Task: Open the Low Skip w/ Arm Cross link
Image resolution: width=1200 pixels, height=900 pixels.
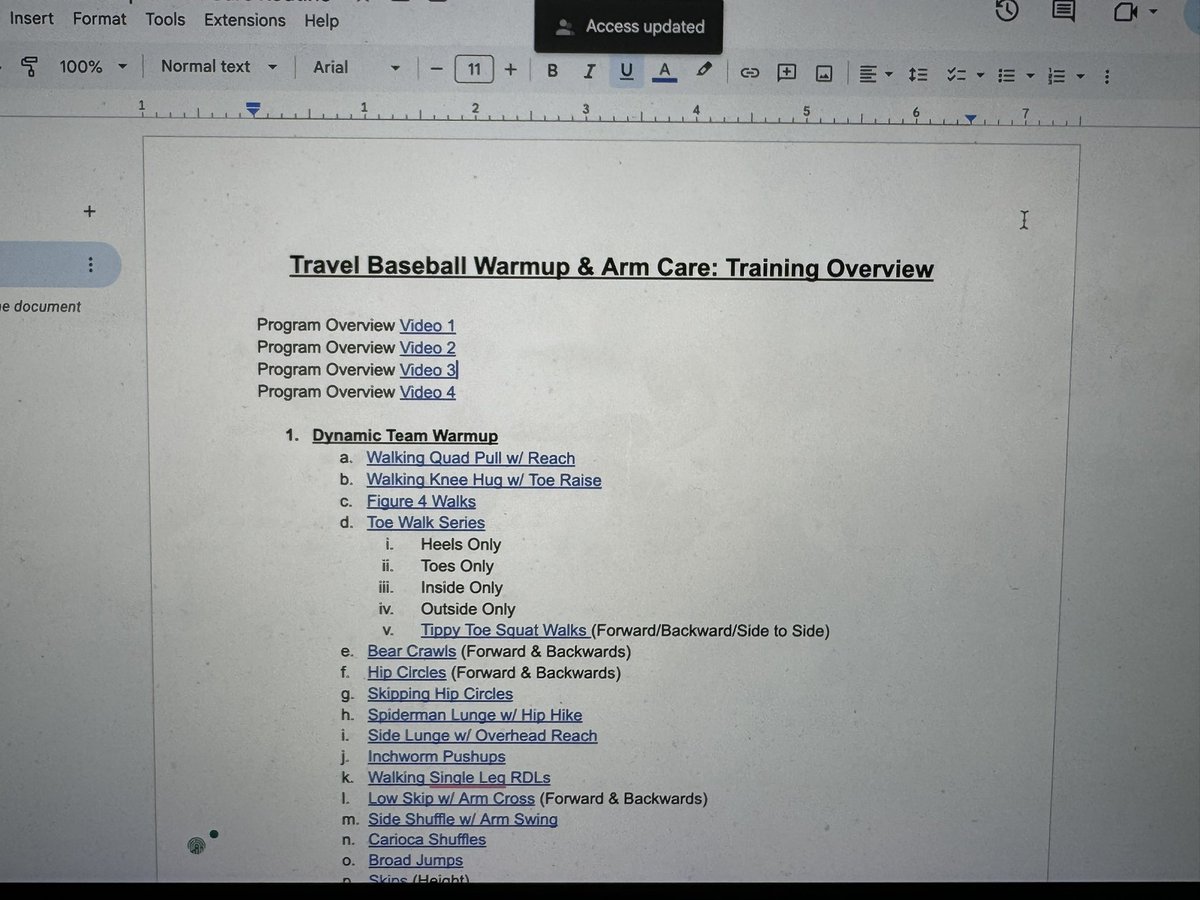Action: [451, 799]
